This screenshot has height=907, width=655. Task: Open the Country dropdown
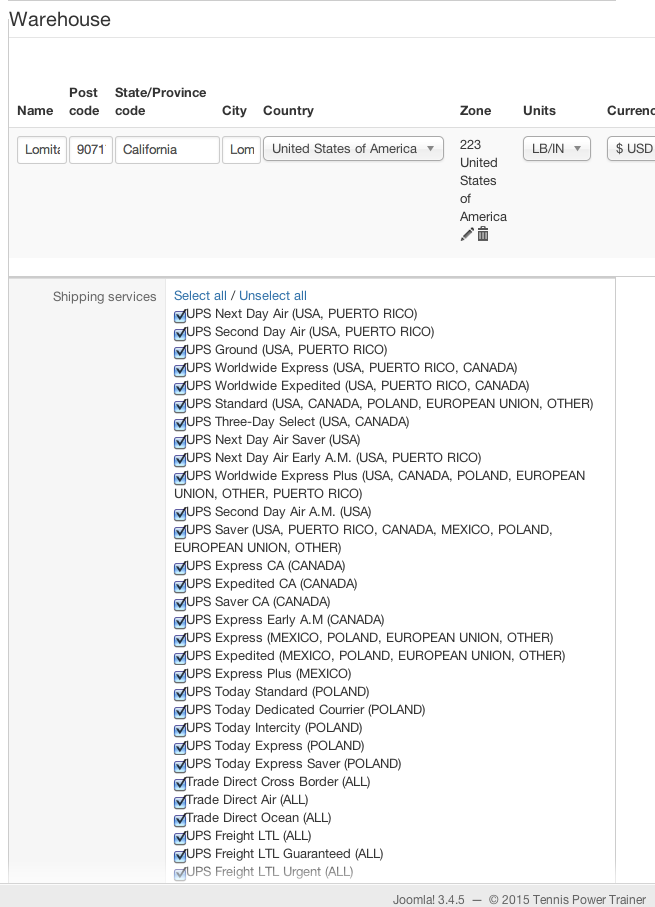click(353, 149)
